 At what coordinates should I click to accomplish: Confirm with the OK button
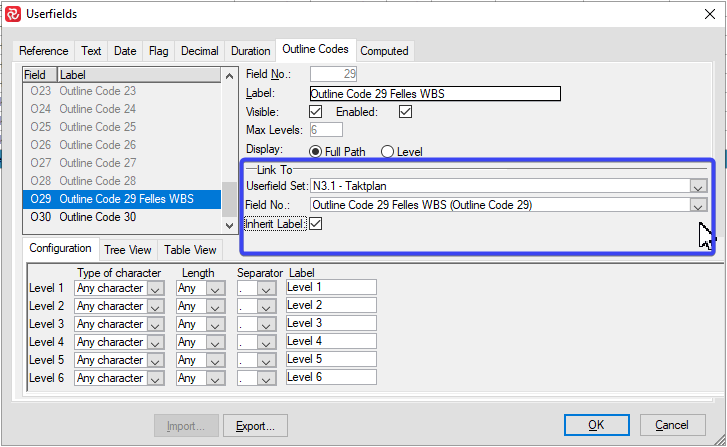595,425
